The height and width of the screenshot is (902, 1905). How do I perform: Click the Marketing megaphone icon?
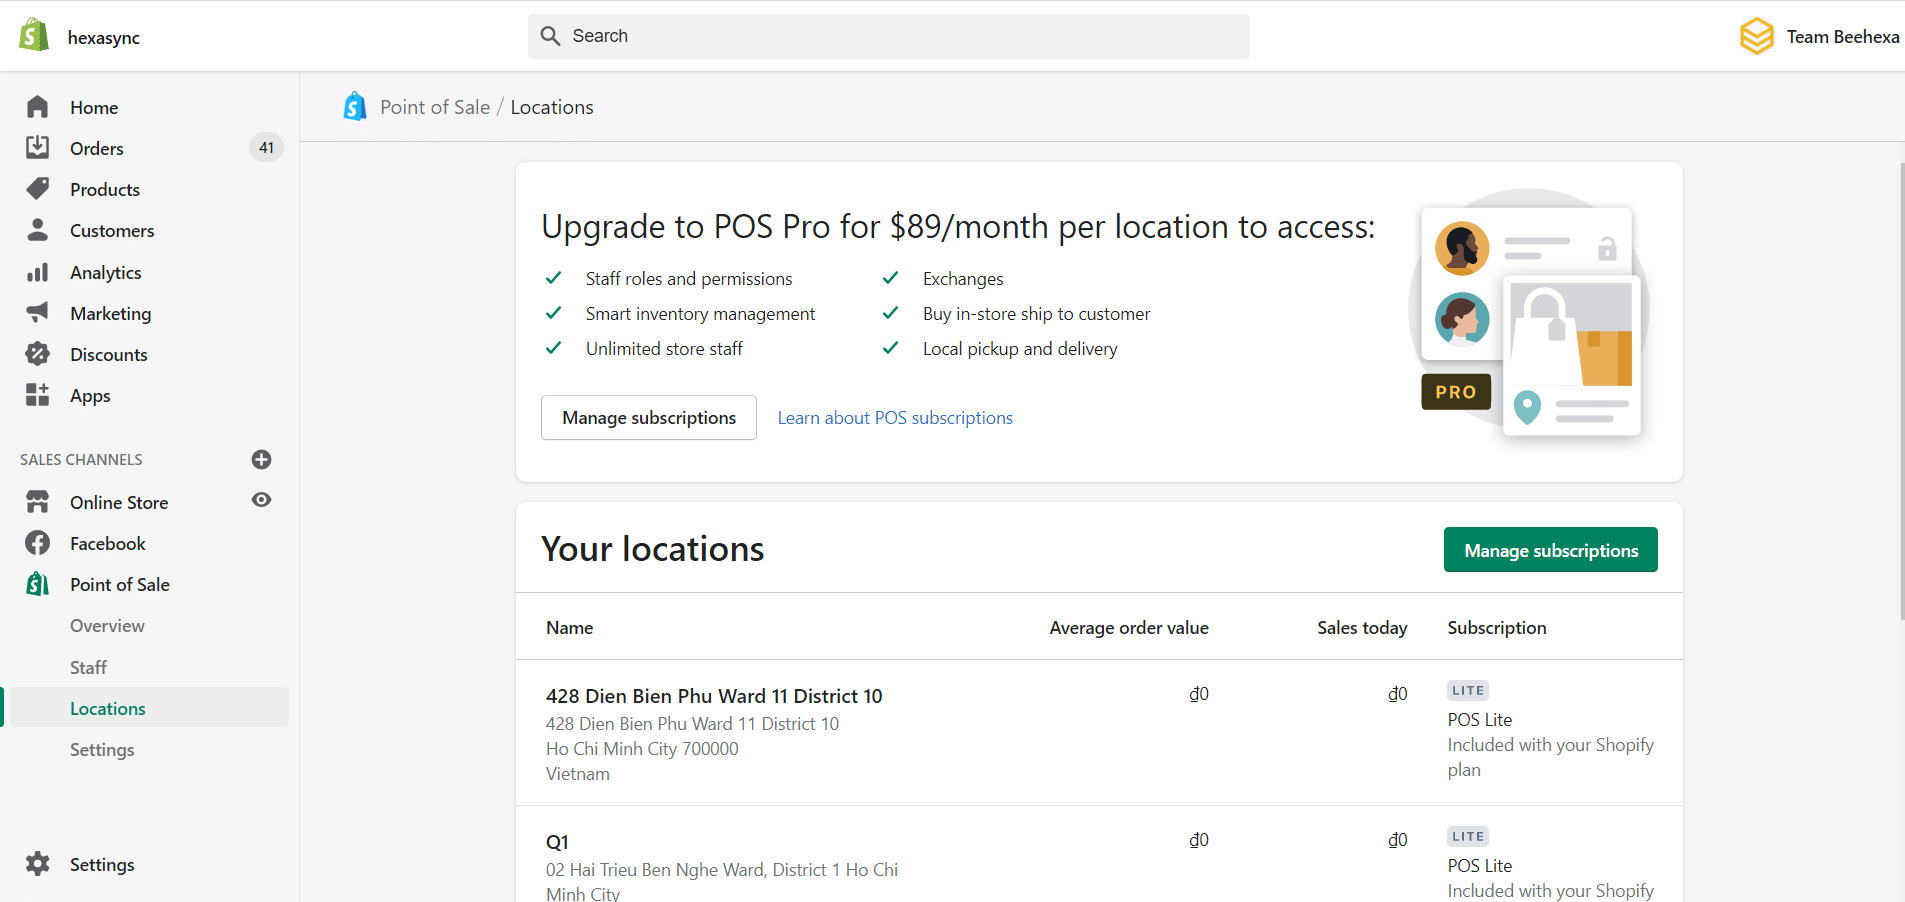(x=38, y=313)
